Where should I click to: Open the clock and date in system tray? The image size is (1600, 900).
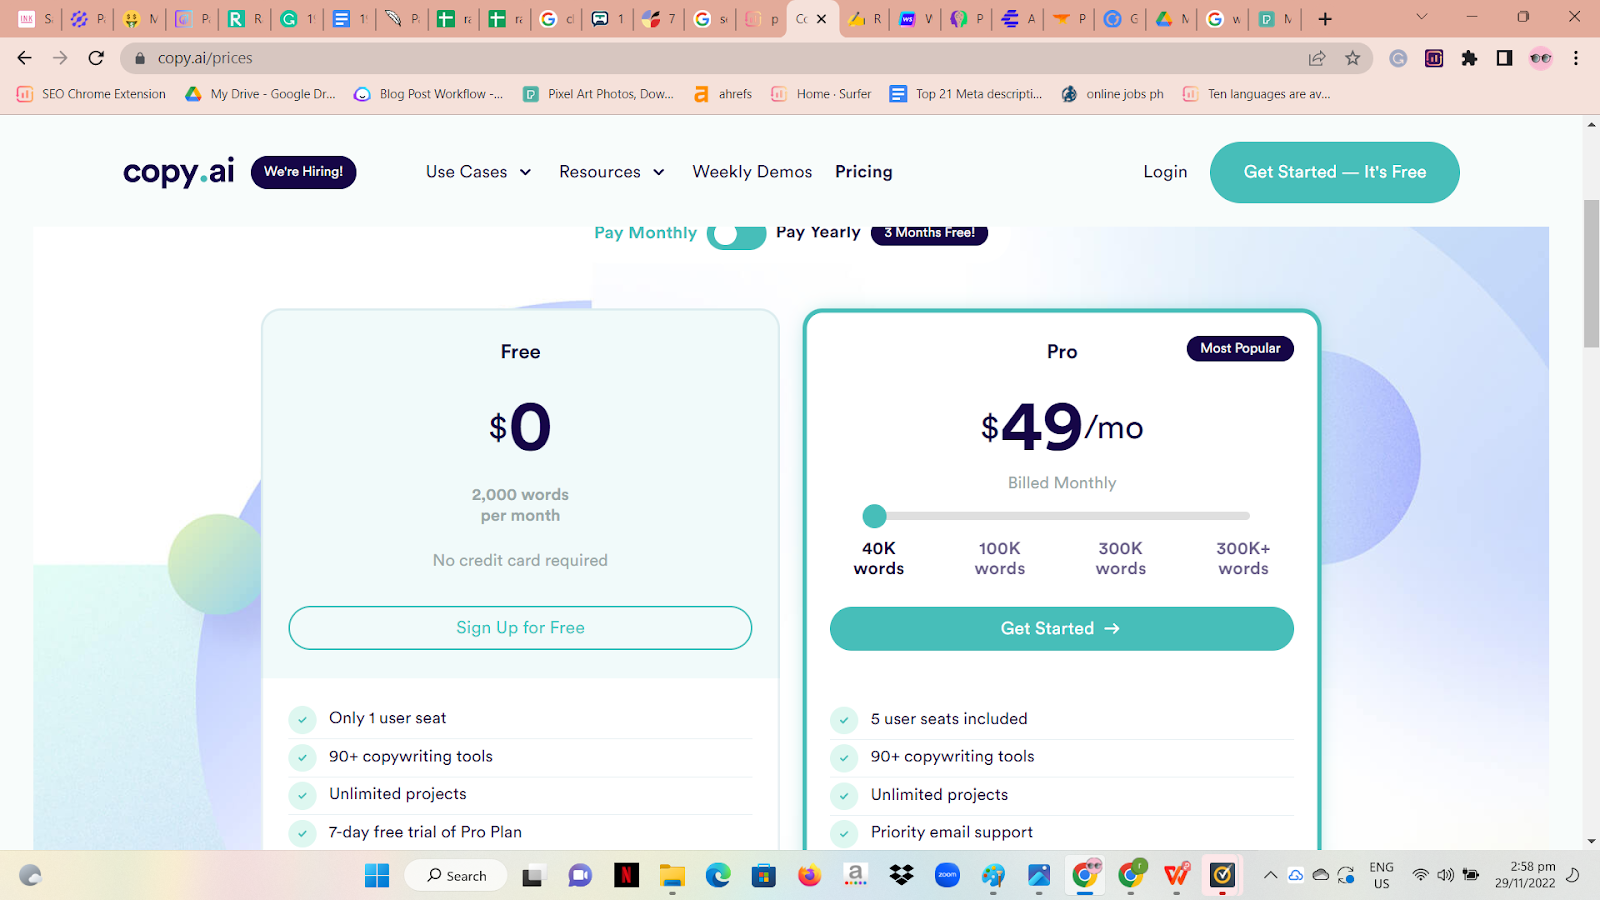click(1525, 875)
